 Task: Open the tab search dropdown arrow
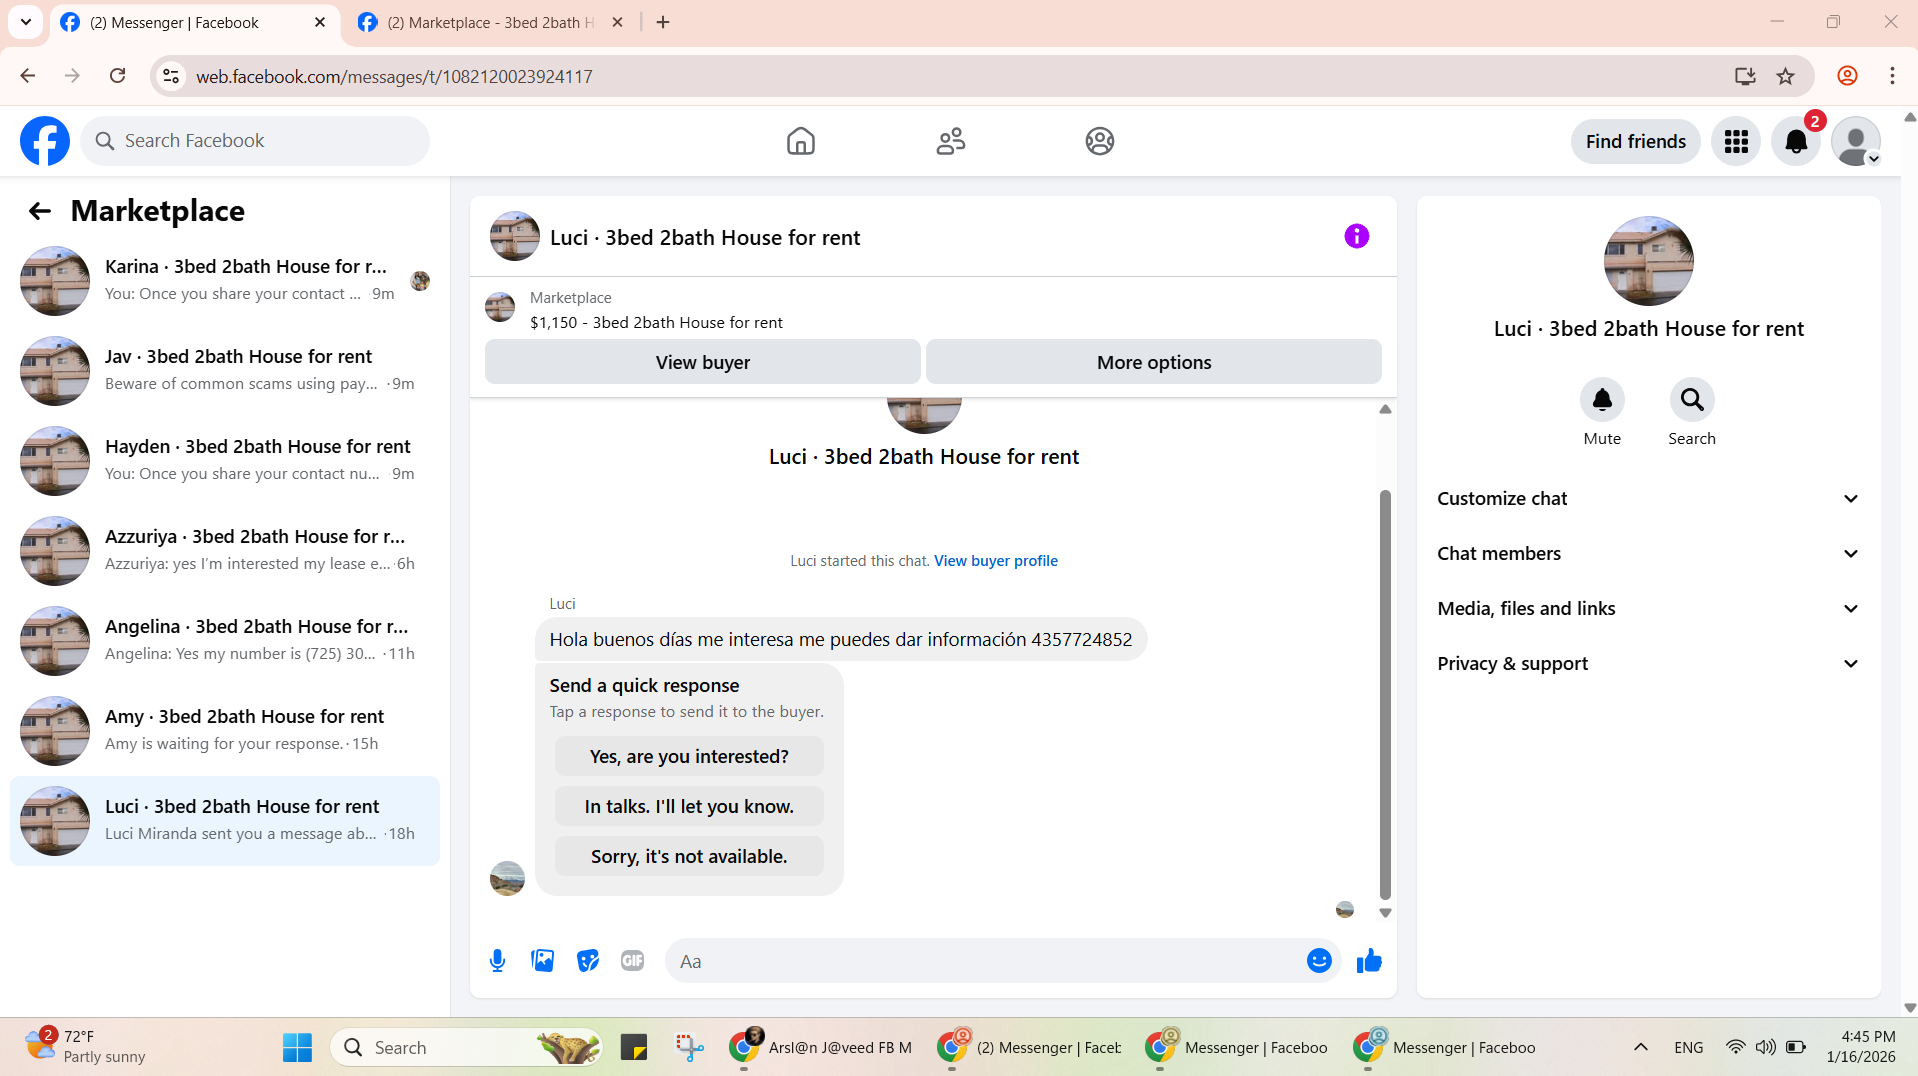pos(26,22)
